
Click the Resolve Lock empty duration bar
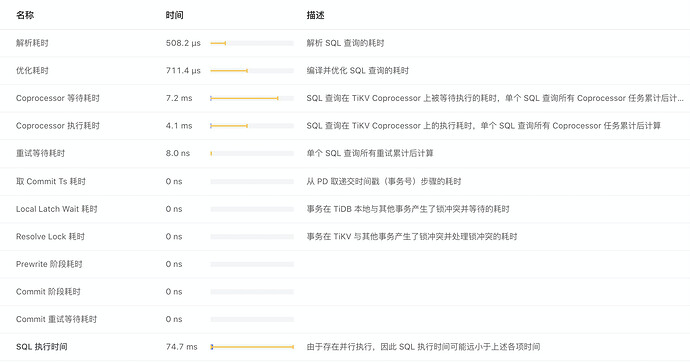(x=252, y=237)
